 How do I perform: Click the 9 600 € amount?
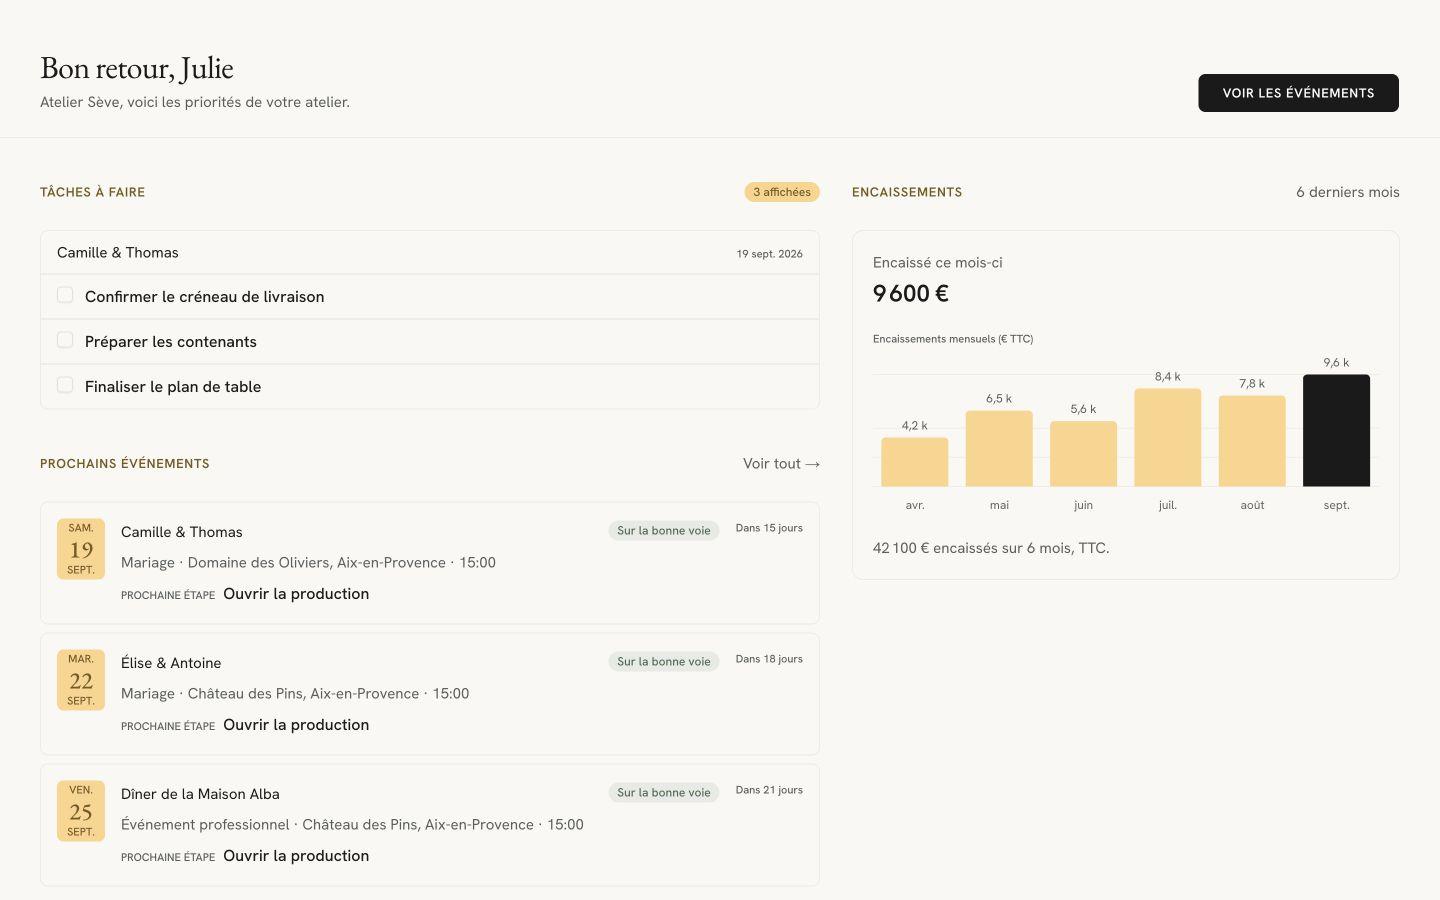[911, 294]
